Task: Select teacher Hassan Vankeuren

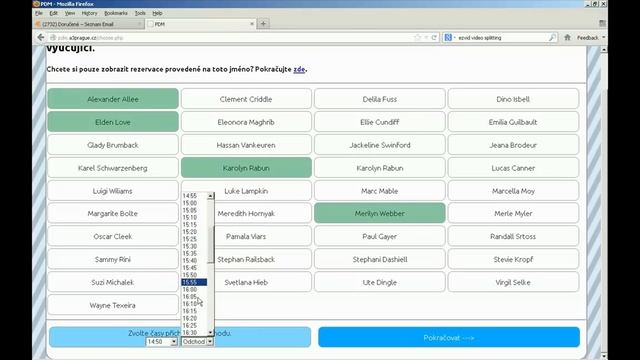Action: 246,145
